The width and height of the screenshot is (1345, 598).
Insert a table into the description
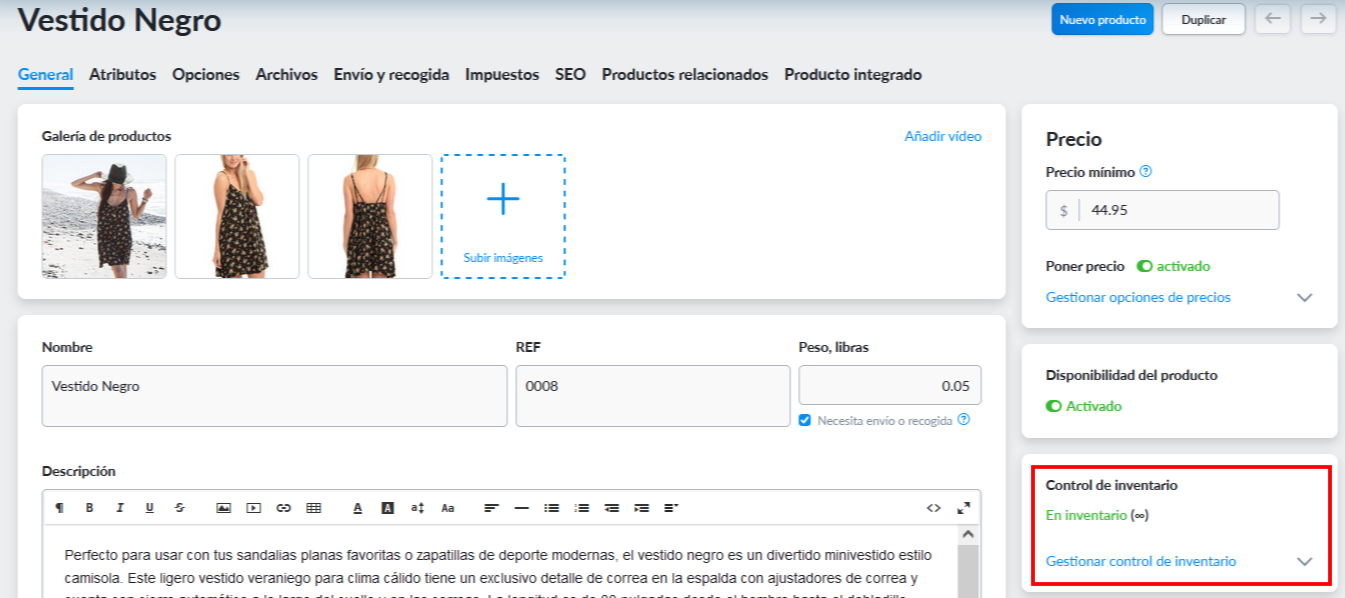[x=313, y=508]
